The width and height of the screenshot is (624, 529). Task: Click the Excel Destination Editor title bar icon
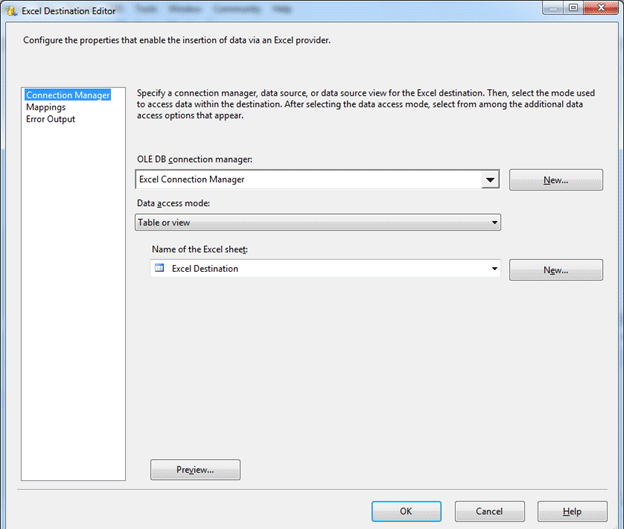(x=11, y=9)
